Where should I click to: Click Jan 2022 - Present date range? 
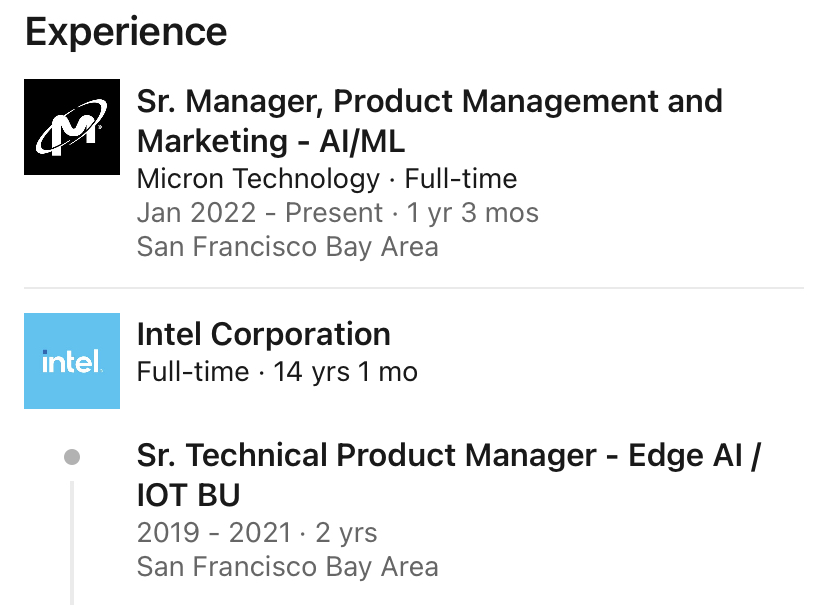pos(260,213)
